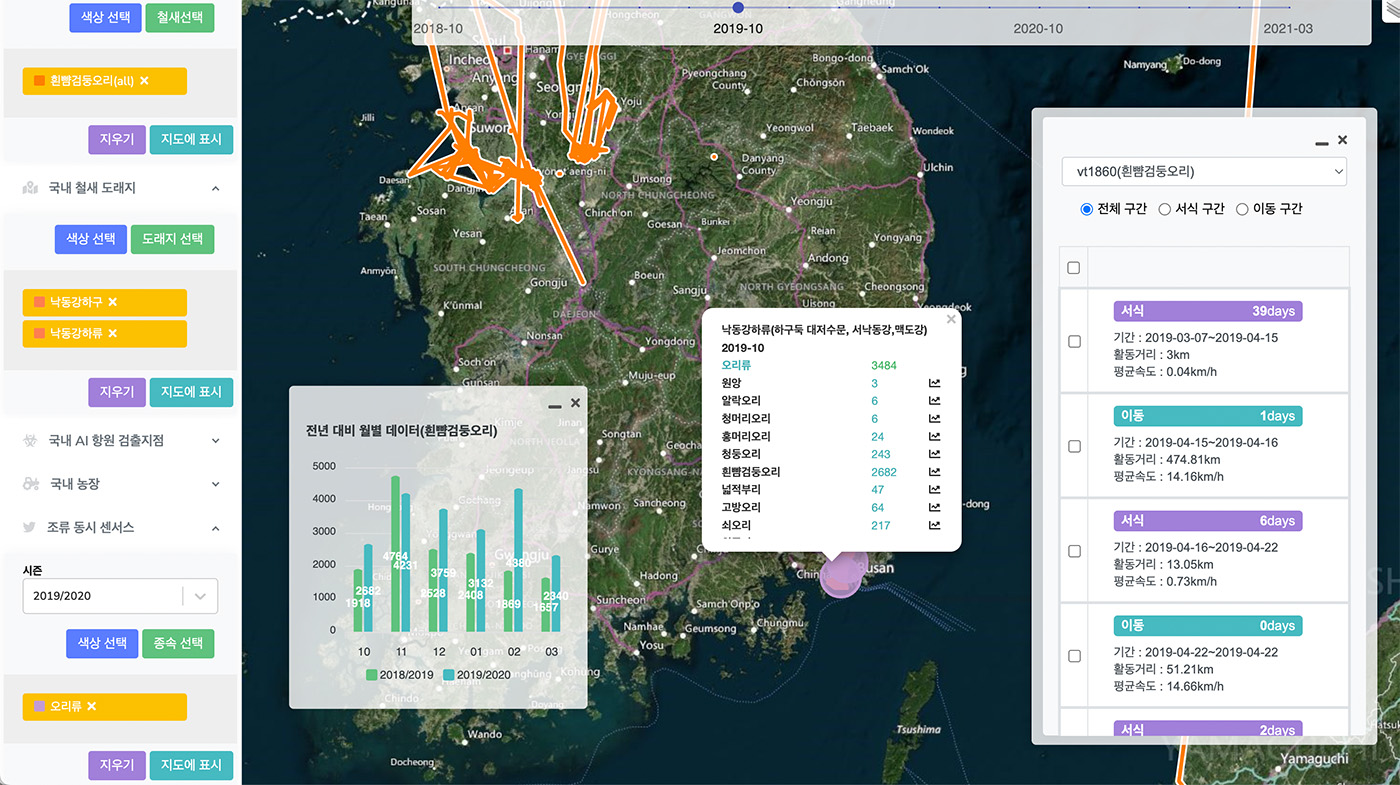Image resolution: width=1400 pixels, height=785 pixels.
Task: Open the vt1860(흰뺨검둥오리) dropdown
Action: 1204,171
